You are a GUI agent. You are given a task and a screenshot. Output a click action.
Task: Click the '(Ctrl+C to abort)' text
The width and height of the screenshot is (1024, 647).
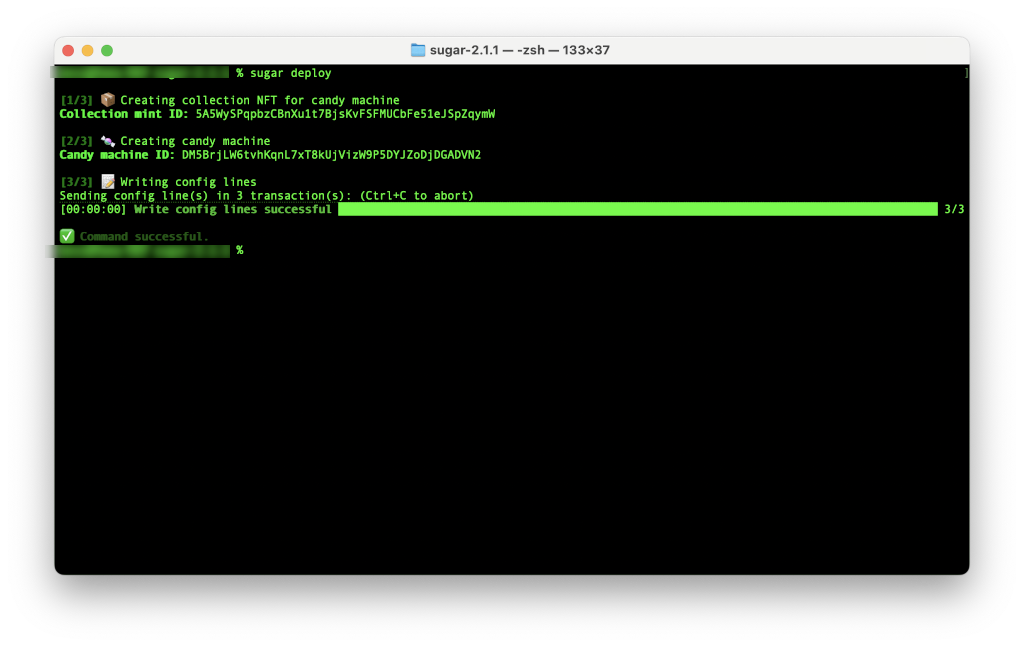pos(417,196)
